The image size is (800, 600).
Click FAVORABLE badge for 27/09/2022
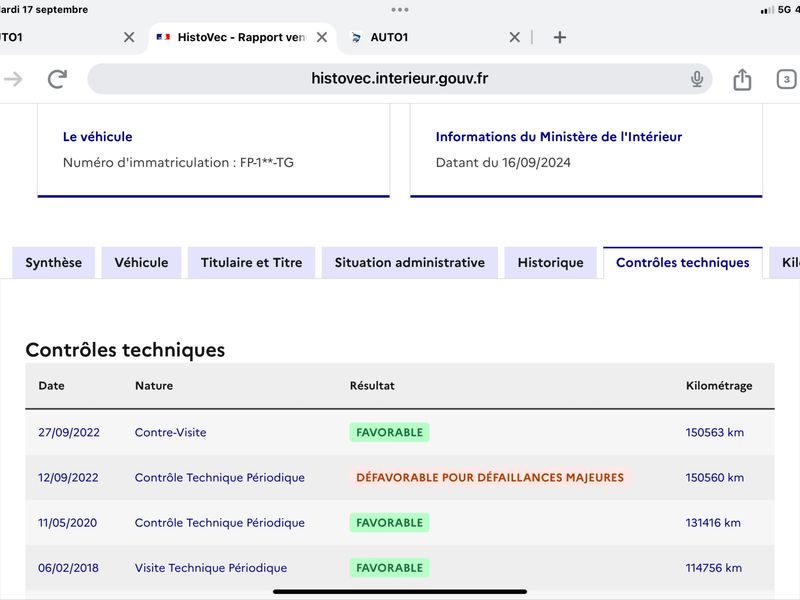point(389,433)
